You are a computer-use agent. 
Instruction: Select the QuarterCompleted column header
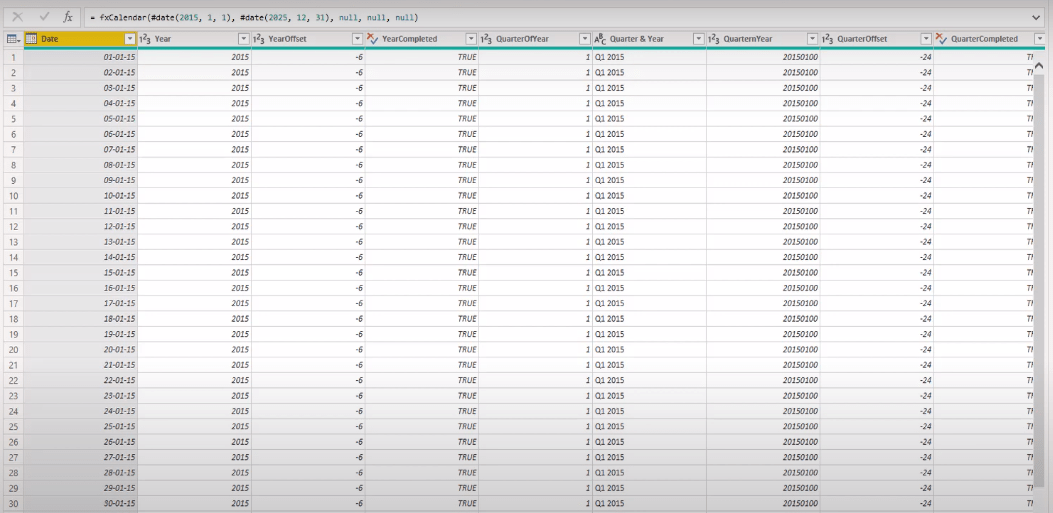tap(991, 39)
